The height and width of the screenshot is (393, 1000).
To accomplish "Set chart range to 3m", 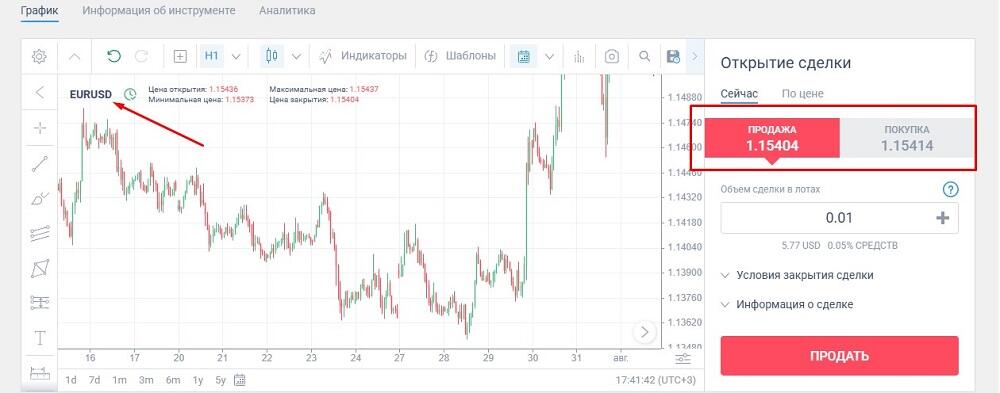I will [146, 380].
